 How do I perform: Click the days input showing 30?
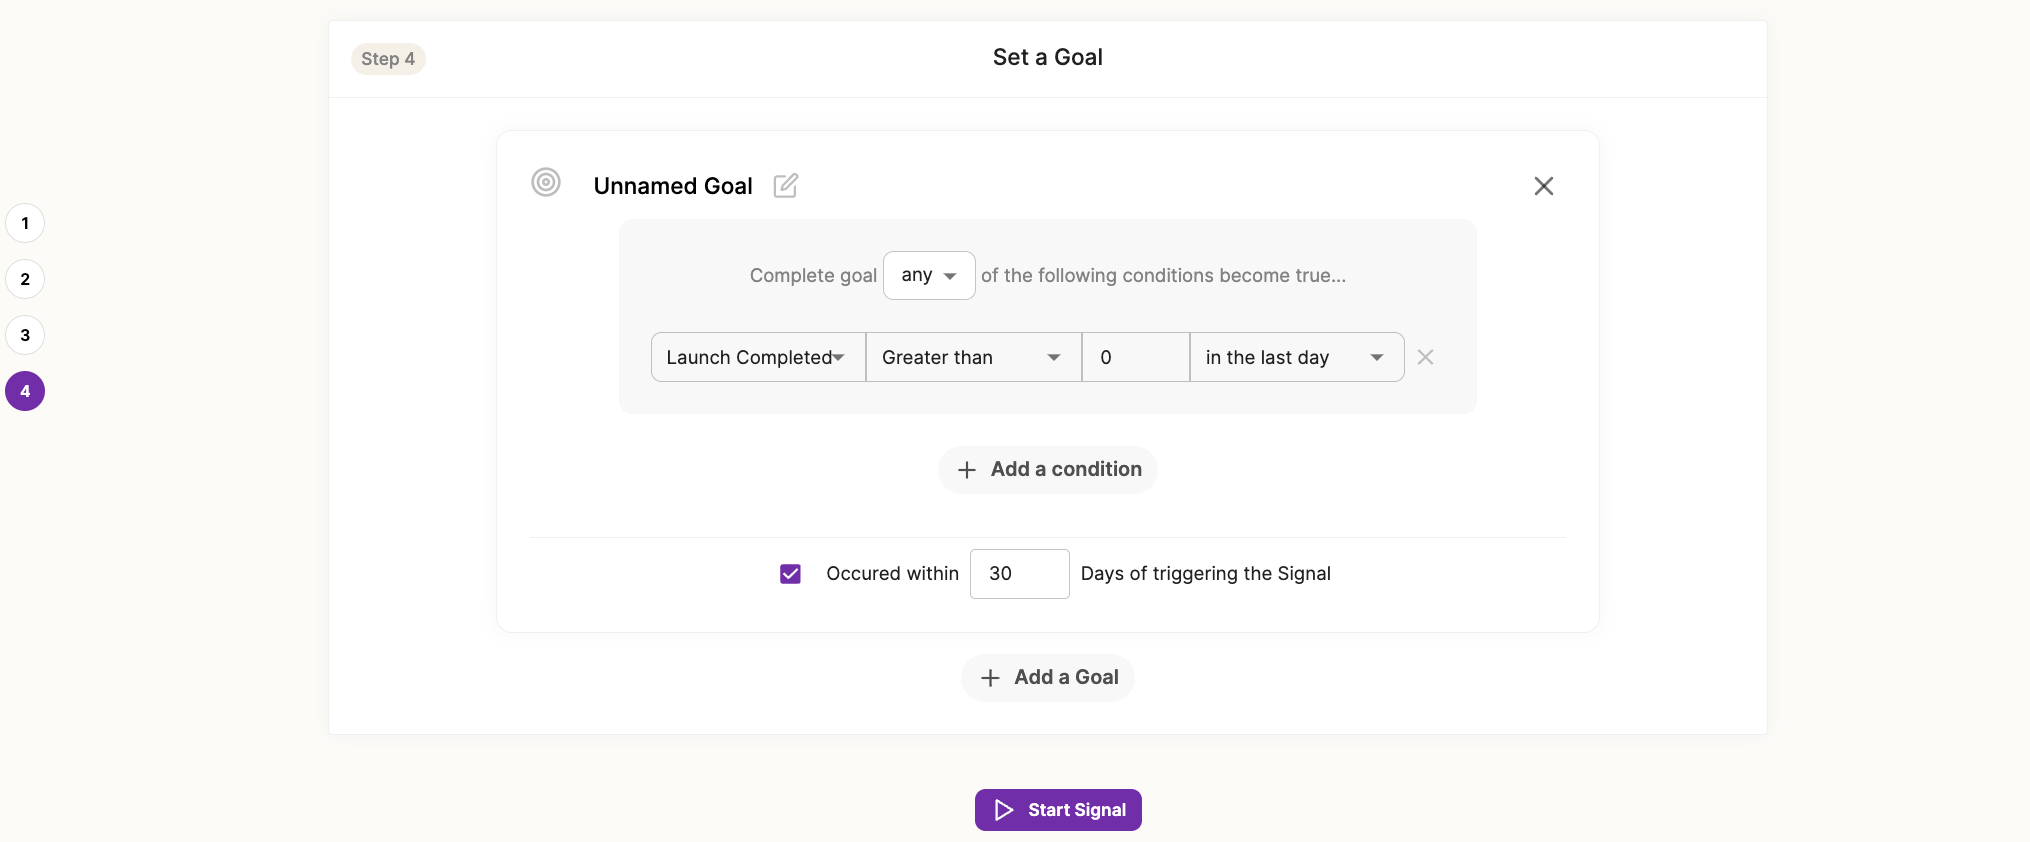coord(1020,574)
